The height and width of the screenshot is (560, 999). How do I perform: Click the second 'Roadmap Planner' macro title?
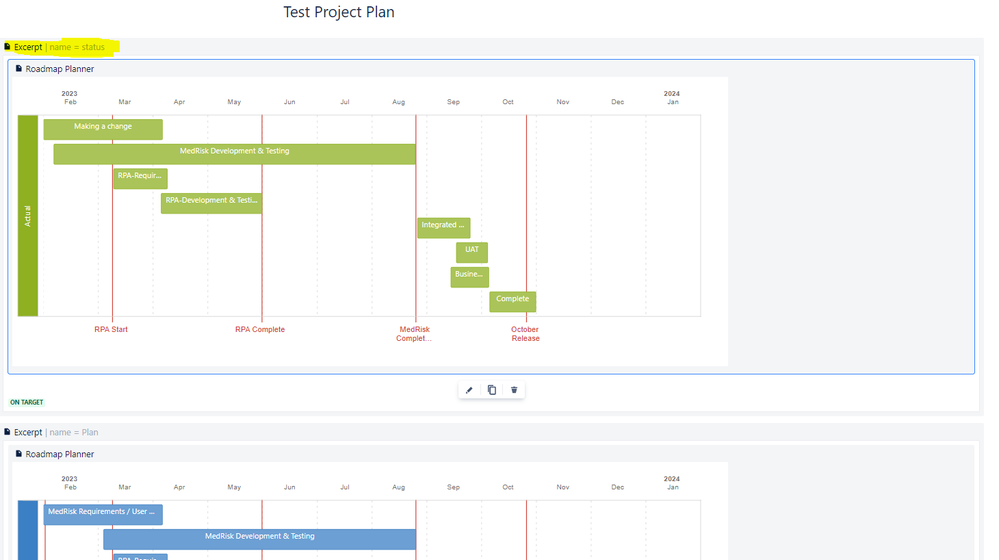59,454
